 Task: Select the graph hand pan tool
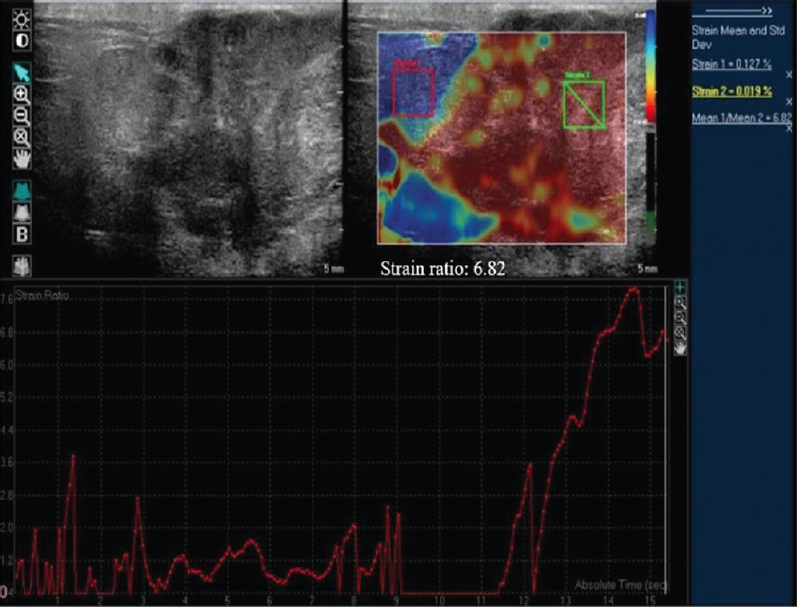tap(680, 348)
